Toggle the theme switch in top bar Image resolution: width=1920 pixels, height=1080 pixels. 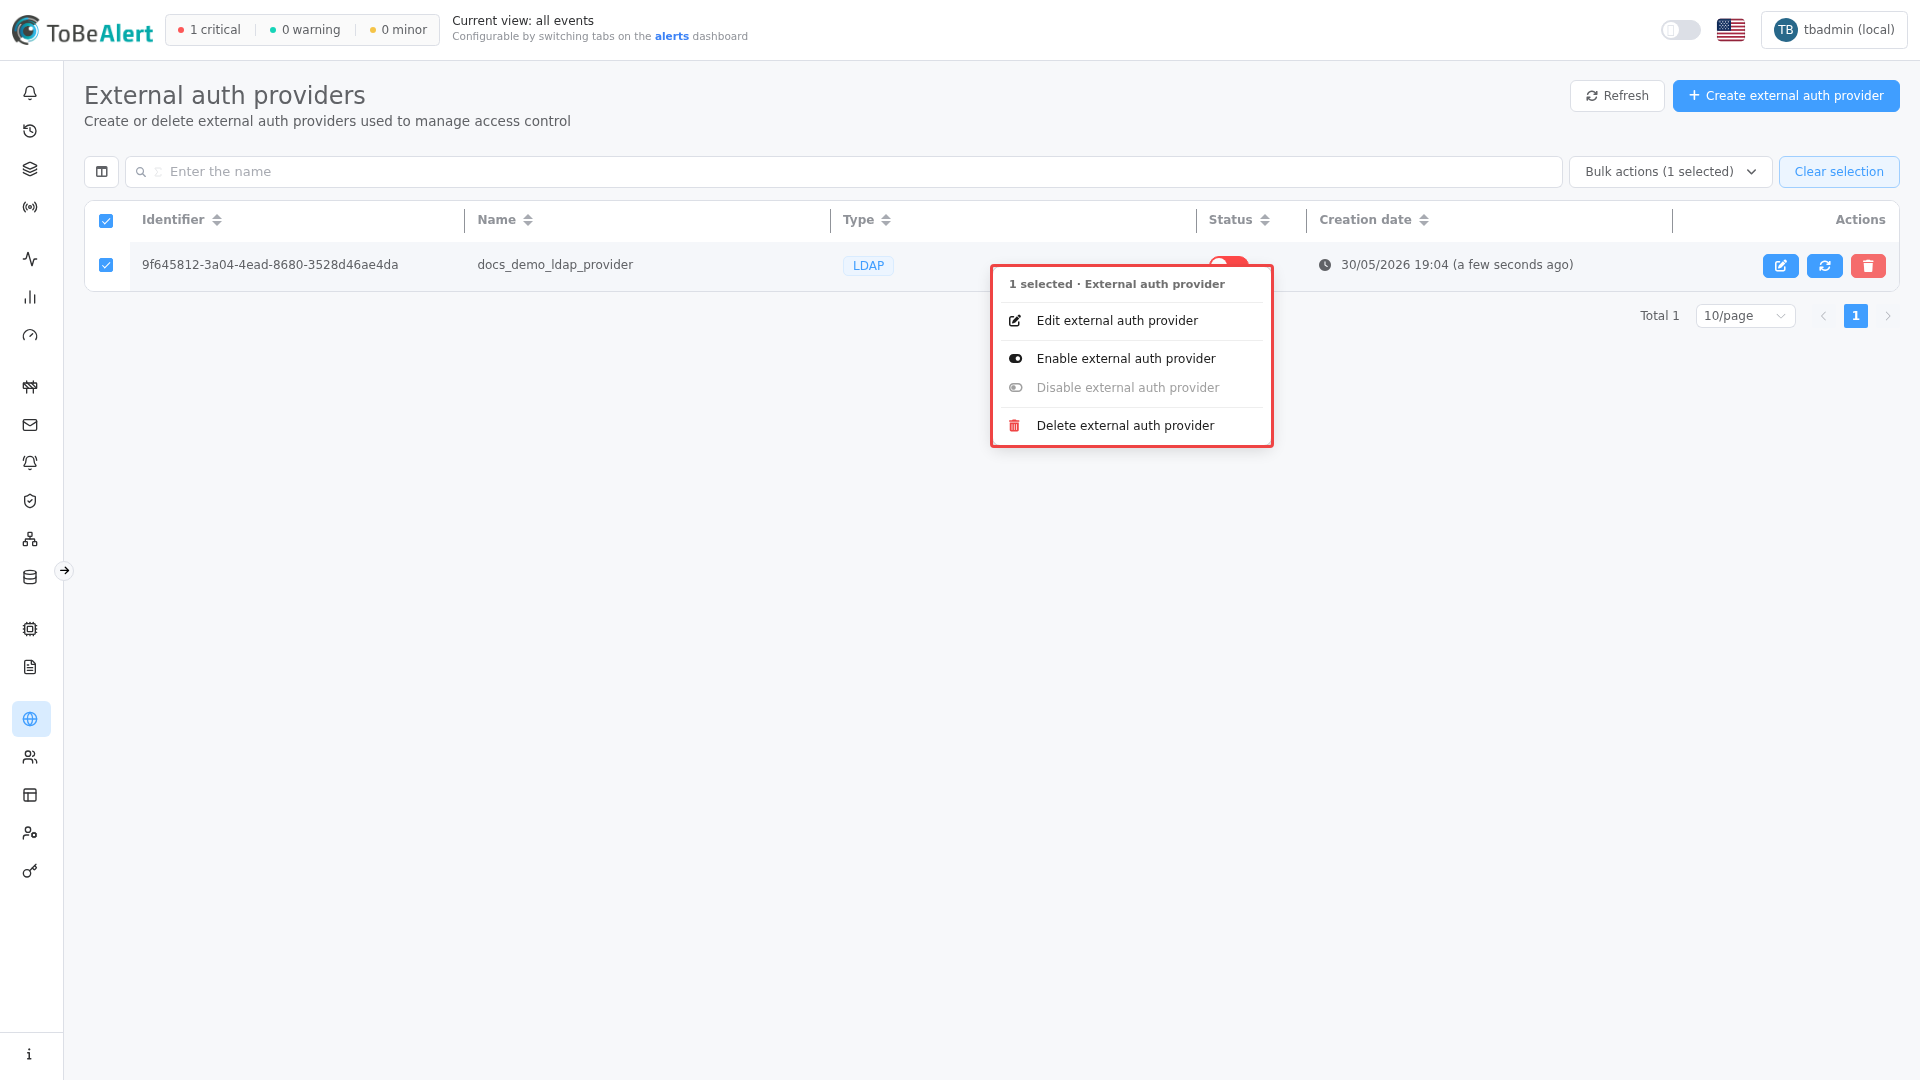1680,30
